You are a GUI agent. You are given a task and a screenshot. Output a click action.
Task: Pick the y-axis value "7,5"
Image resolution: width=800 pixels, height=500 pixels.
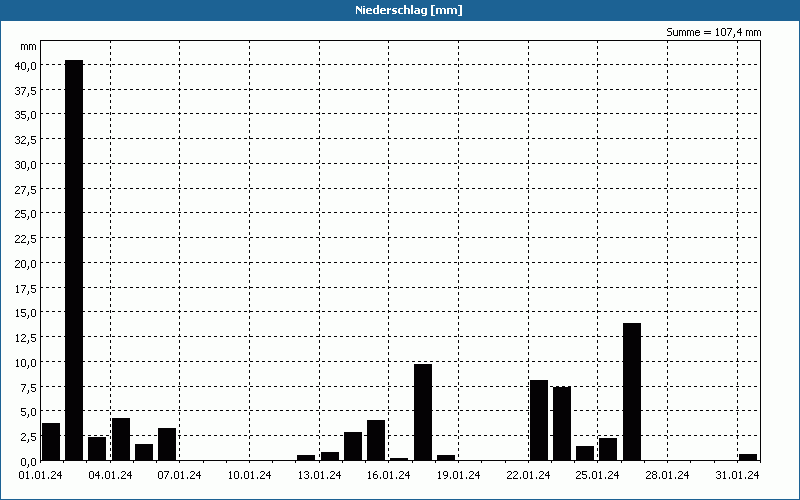click(28, 387)
